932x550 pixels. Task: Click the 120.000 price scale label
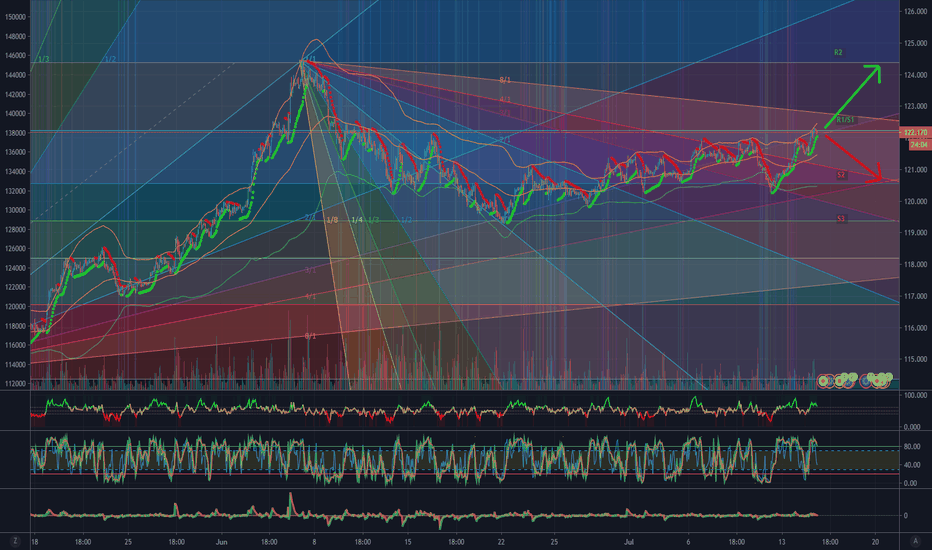[915, 202]
